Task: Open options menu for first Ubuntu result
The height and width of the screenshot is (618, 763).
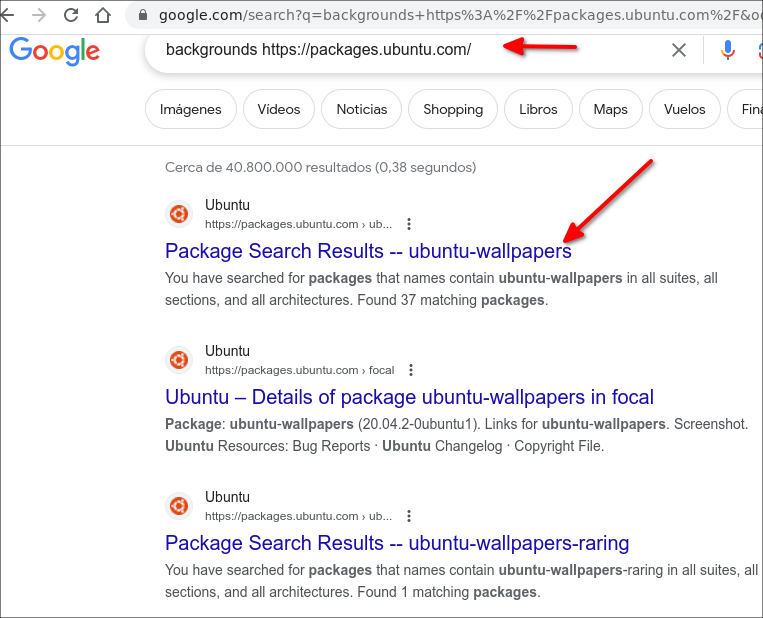Action: pyautogui.click(x=409, y=224)
